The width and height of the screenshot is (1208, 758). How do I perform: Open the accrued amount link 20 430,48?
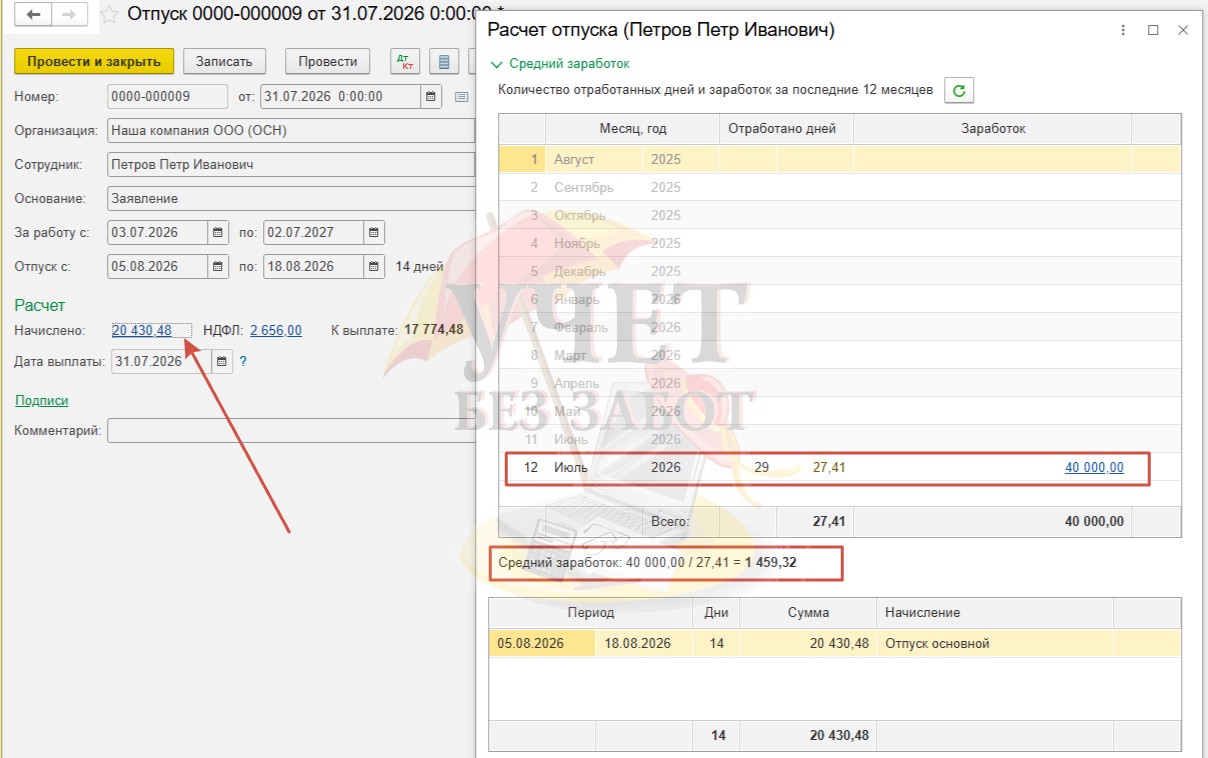click(x=142, y=330)
